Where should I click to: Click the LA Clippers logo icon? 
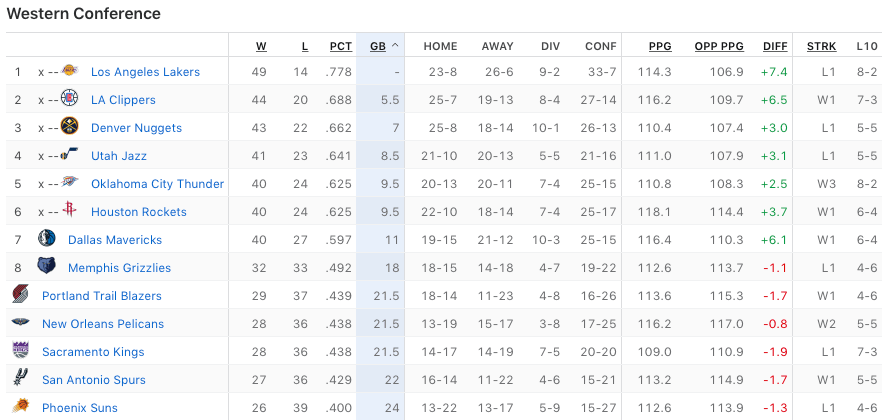(69, 99)
